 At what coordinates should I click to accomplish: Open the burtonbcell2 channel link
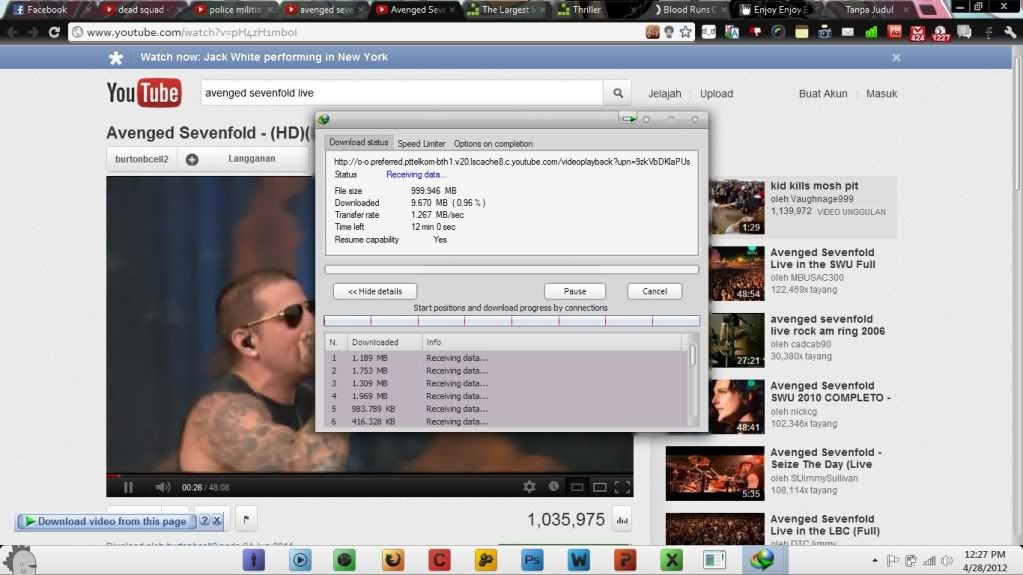[142, 159]
